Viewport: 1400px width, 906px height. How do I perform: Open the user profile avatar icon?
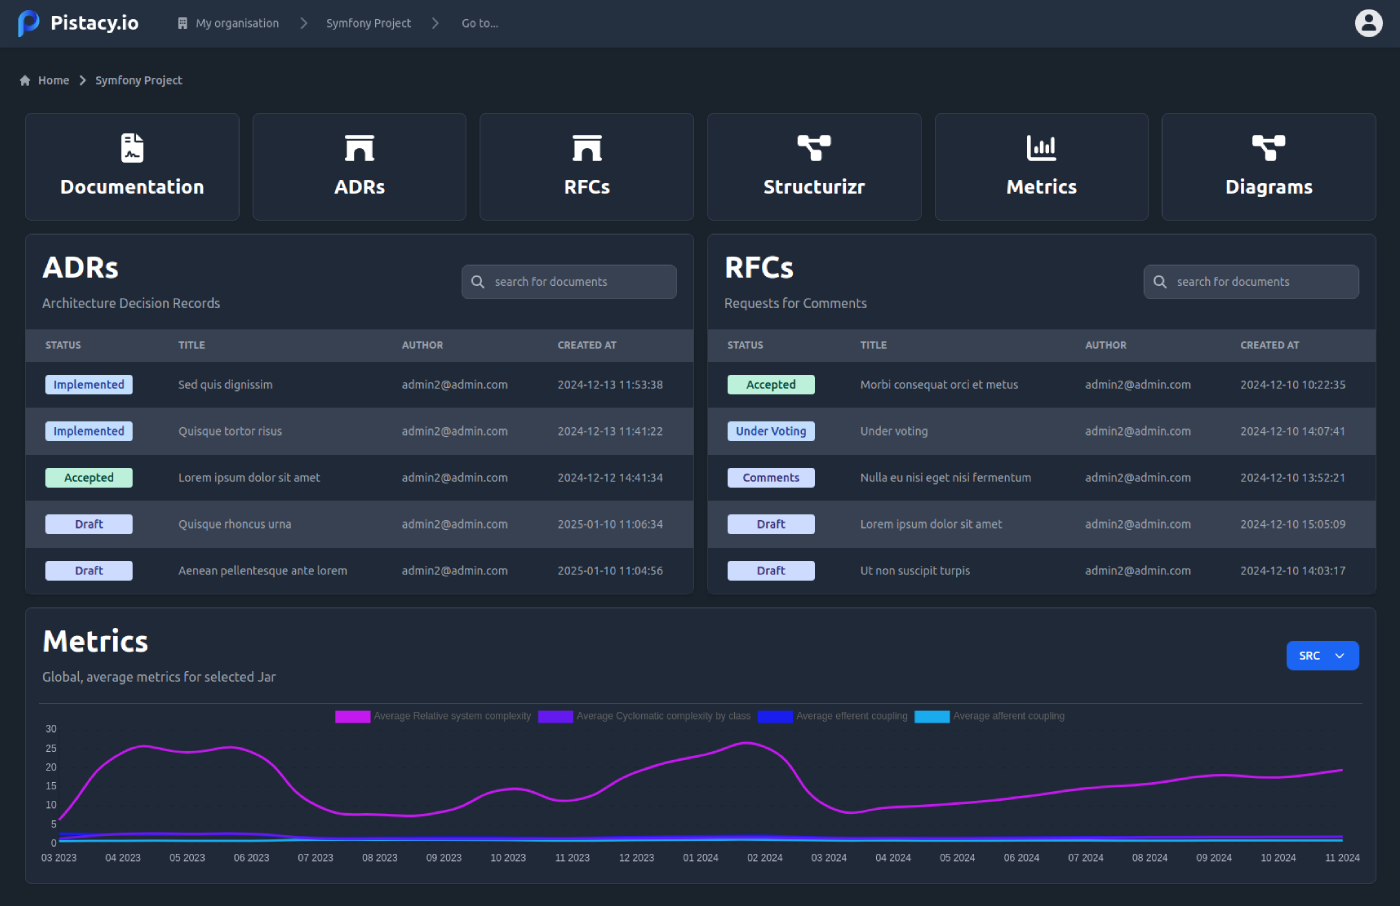coord(1368,22)
